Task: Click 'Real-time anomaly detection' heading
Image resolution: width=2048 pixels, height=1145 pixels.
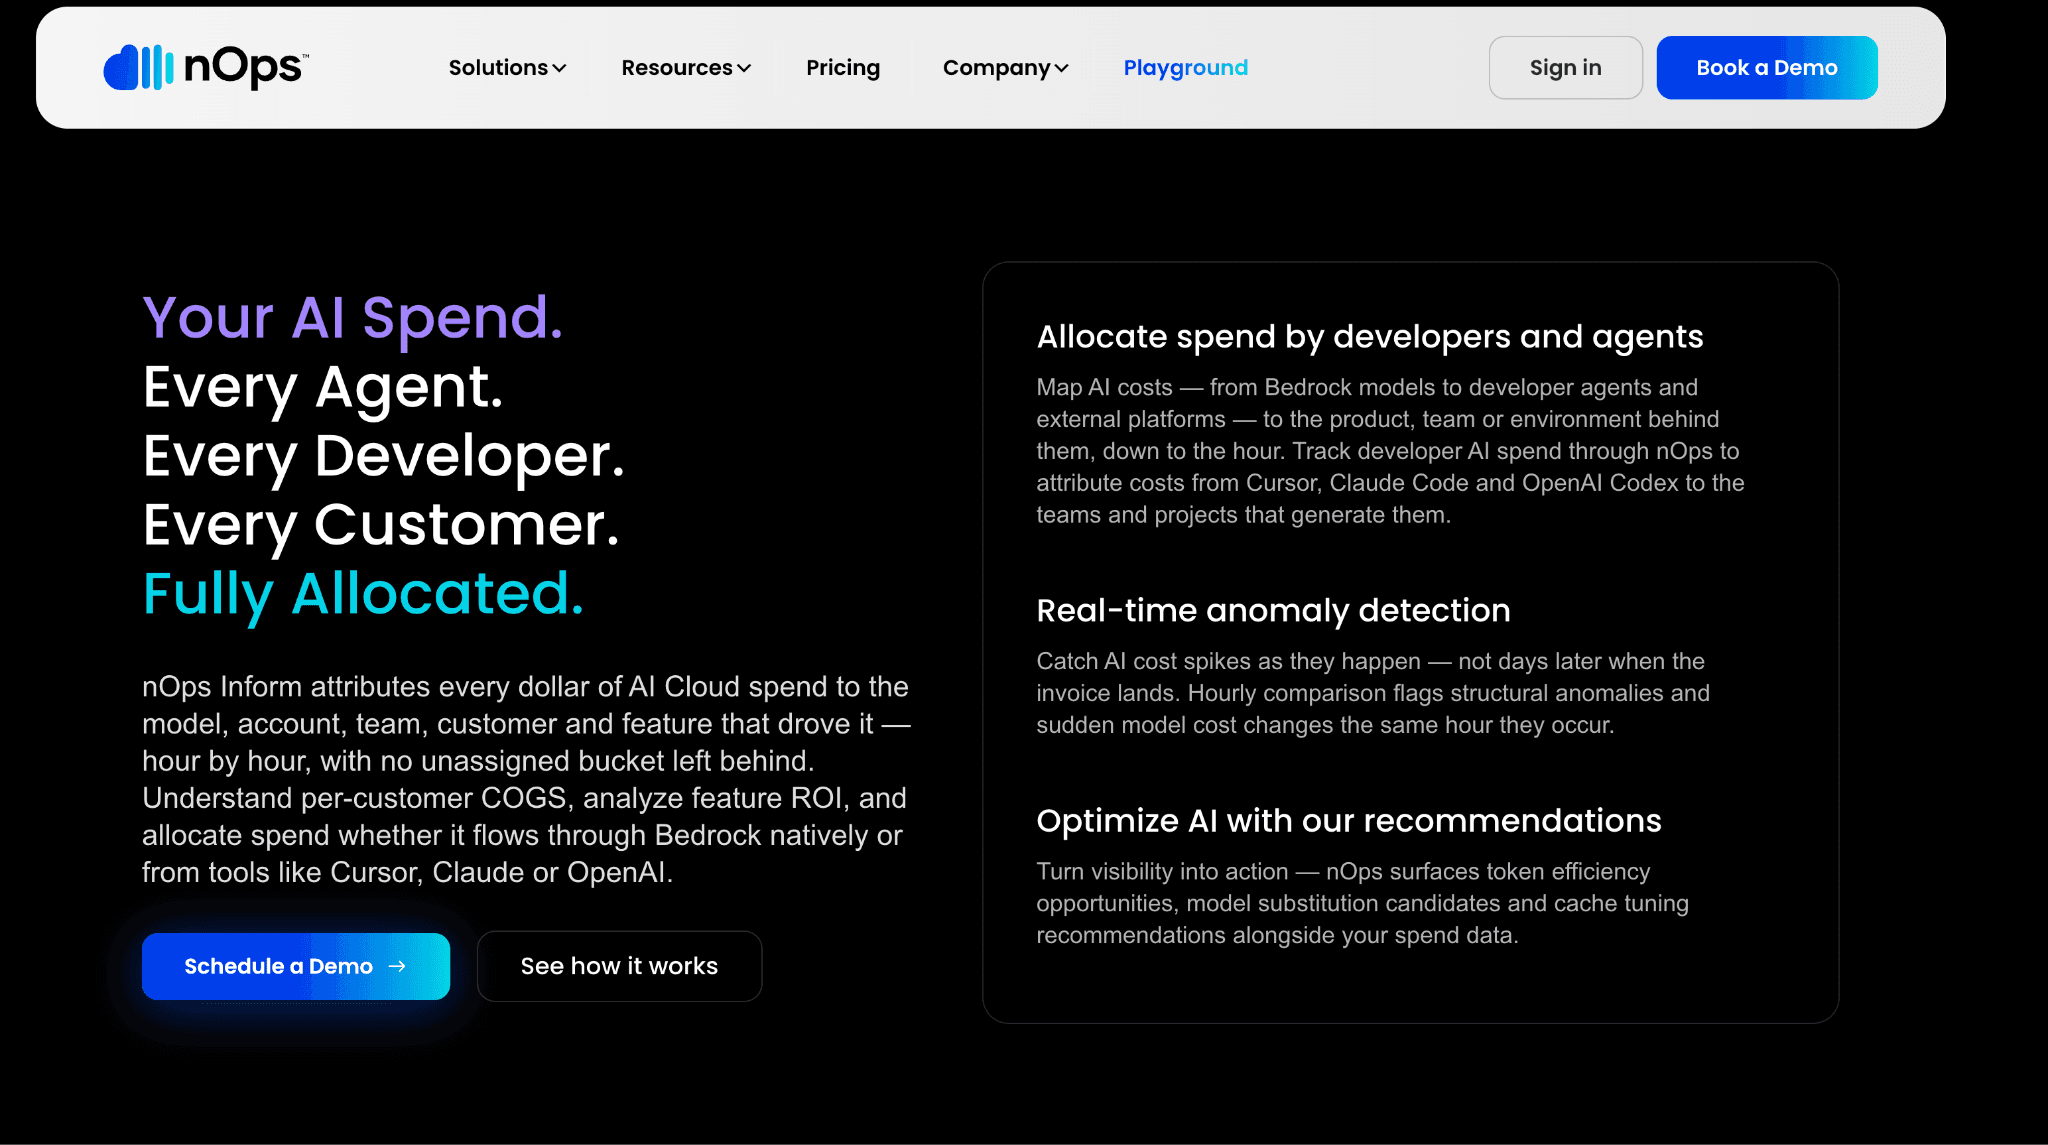Action: [1273, 610]
